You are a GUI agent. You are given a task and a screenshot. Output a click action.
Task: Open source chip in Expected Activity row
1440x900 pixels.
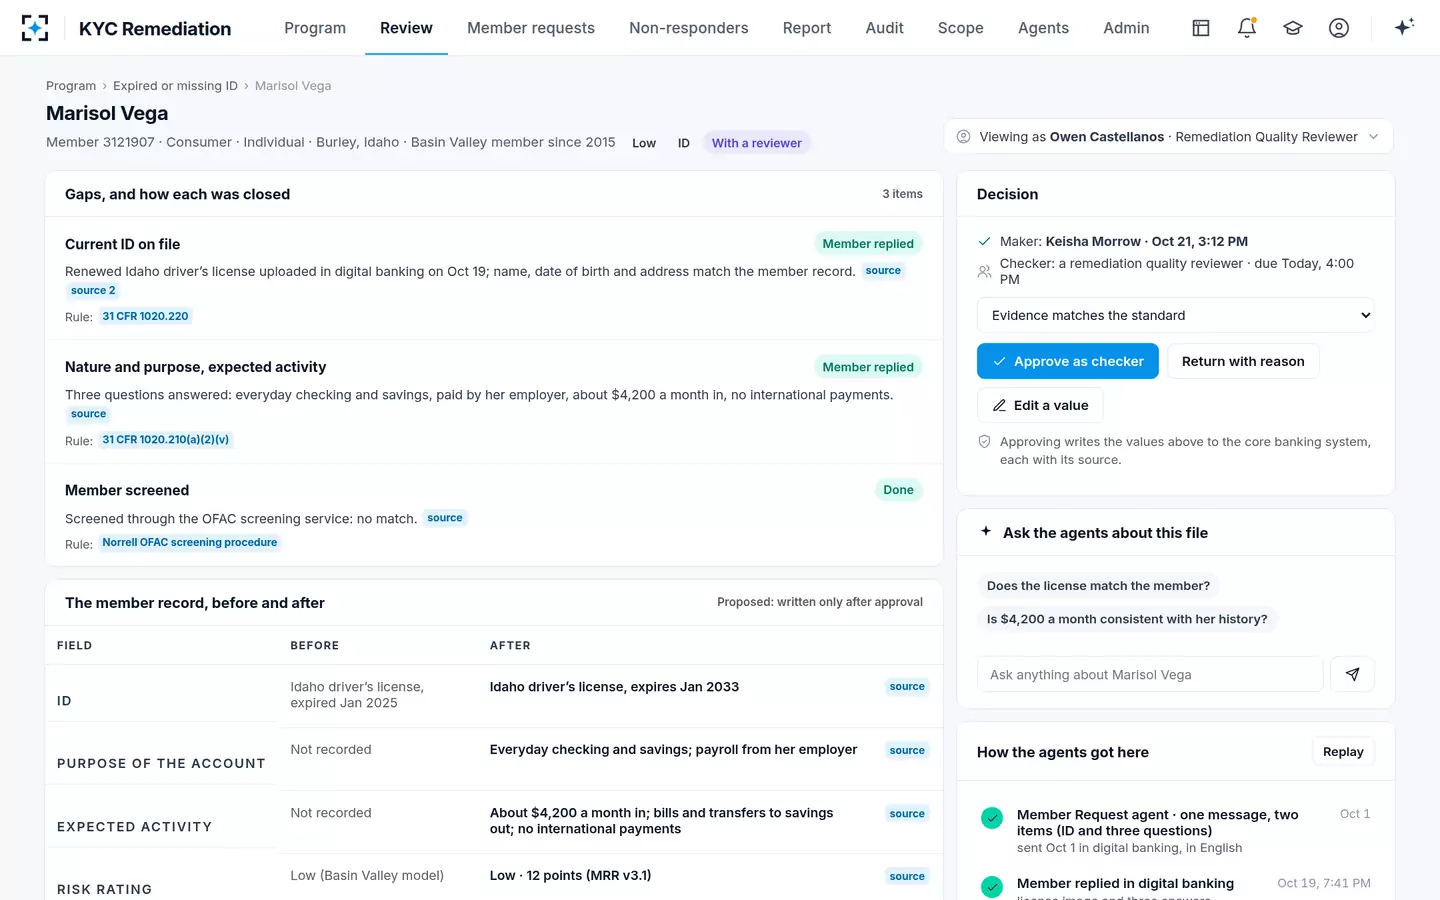(907, 813)
